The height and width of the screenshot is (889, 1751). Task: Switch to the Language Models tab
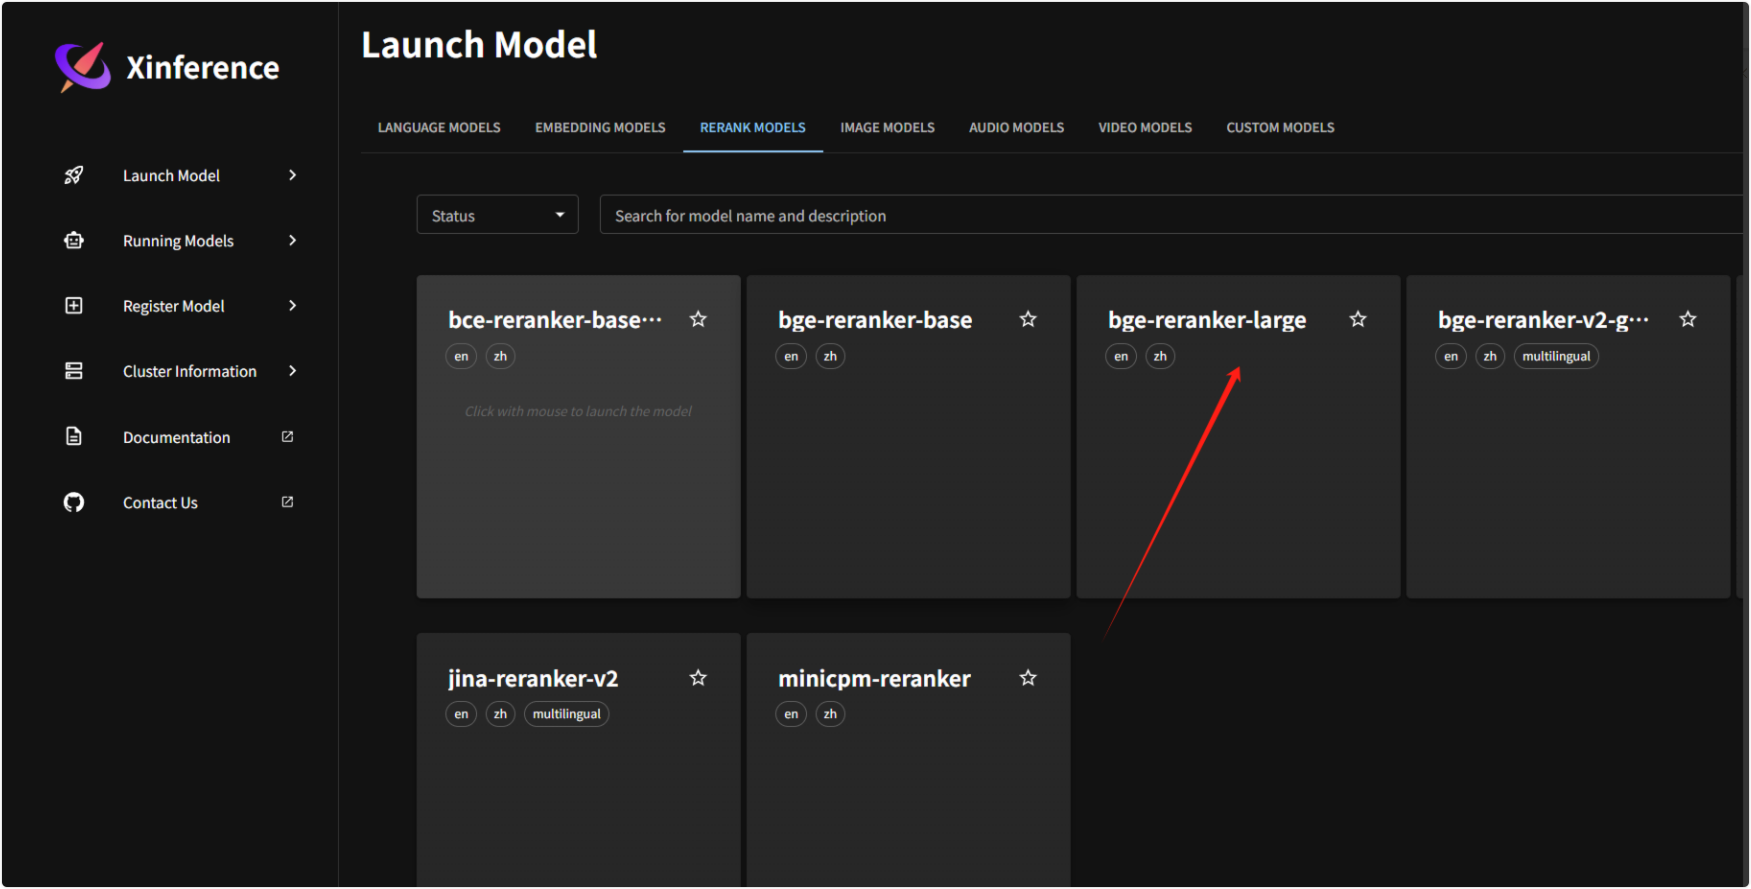point(439,128)
